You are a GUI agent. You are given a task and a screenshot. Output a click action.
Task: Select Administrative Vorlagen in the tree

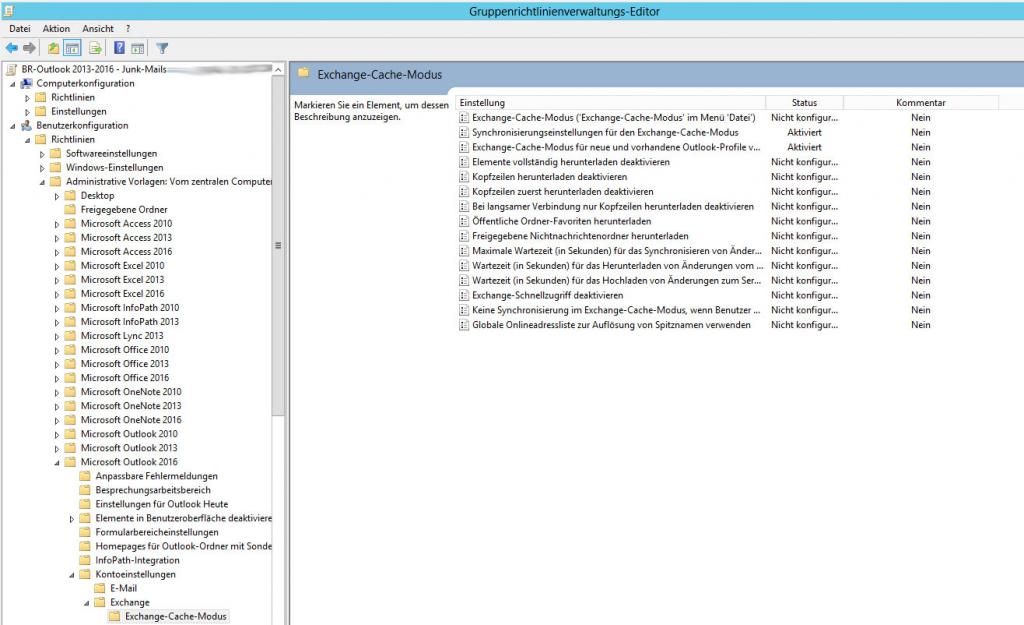tap(168, 182)
